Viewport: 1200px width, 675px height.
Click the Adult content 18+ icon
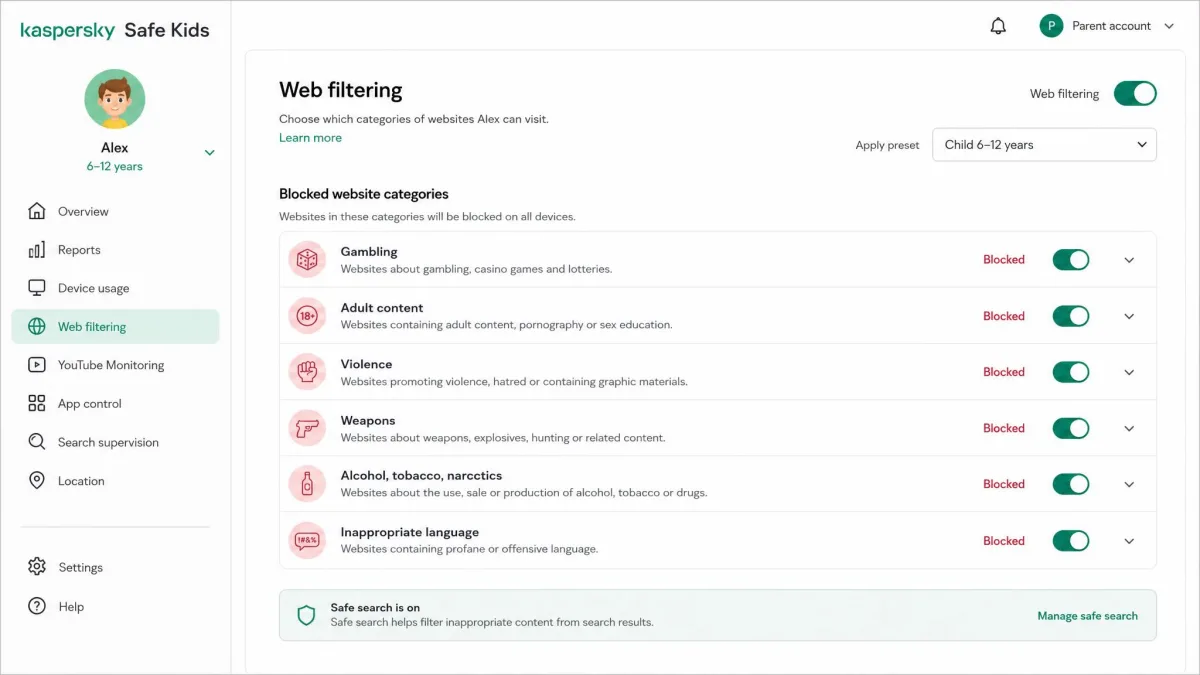(307, 316)
